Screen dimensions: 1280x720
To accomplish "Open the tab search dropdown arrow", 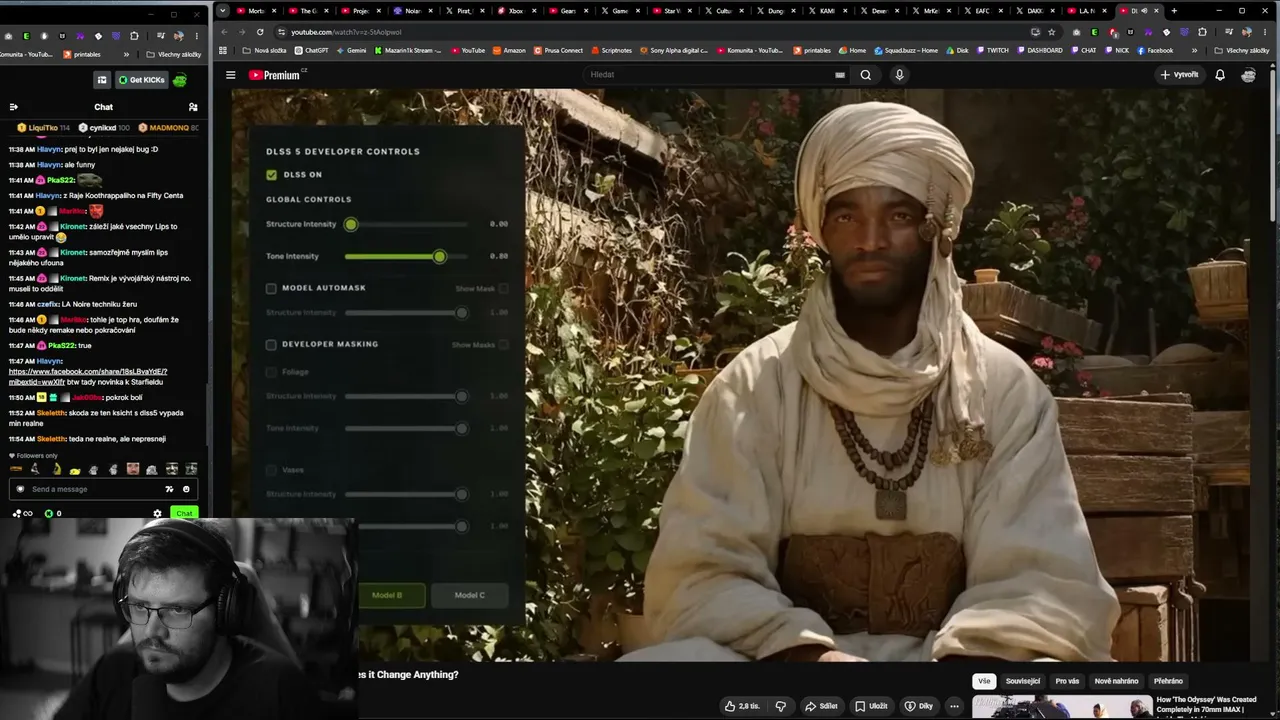I will 223,11.
